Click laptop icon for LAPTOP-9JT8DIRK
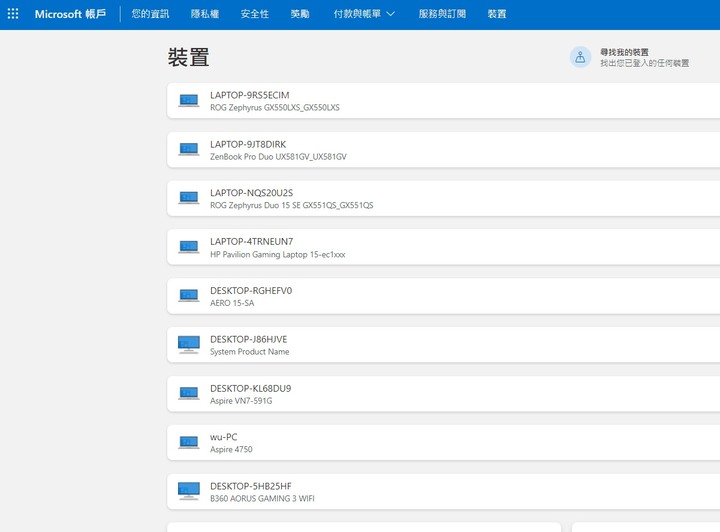The image size is (720, 532). click(189, 149)
